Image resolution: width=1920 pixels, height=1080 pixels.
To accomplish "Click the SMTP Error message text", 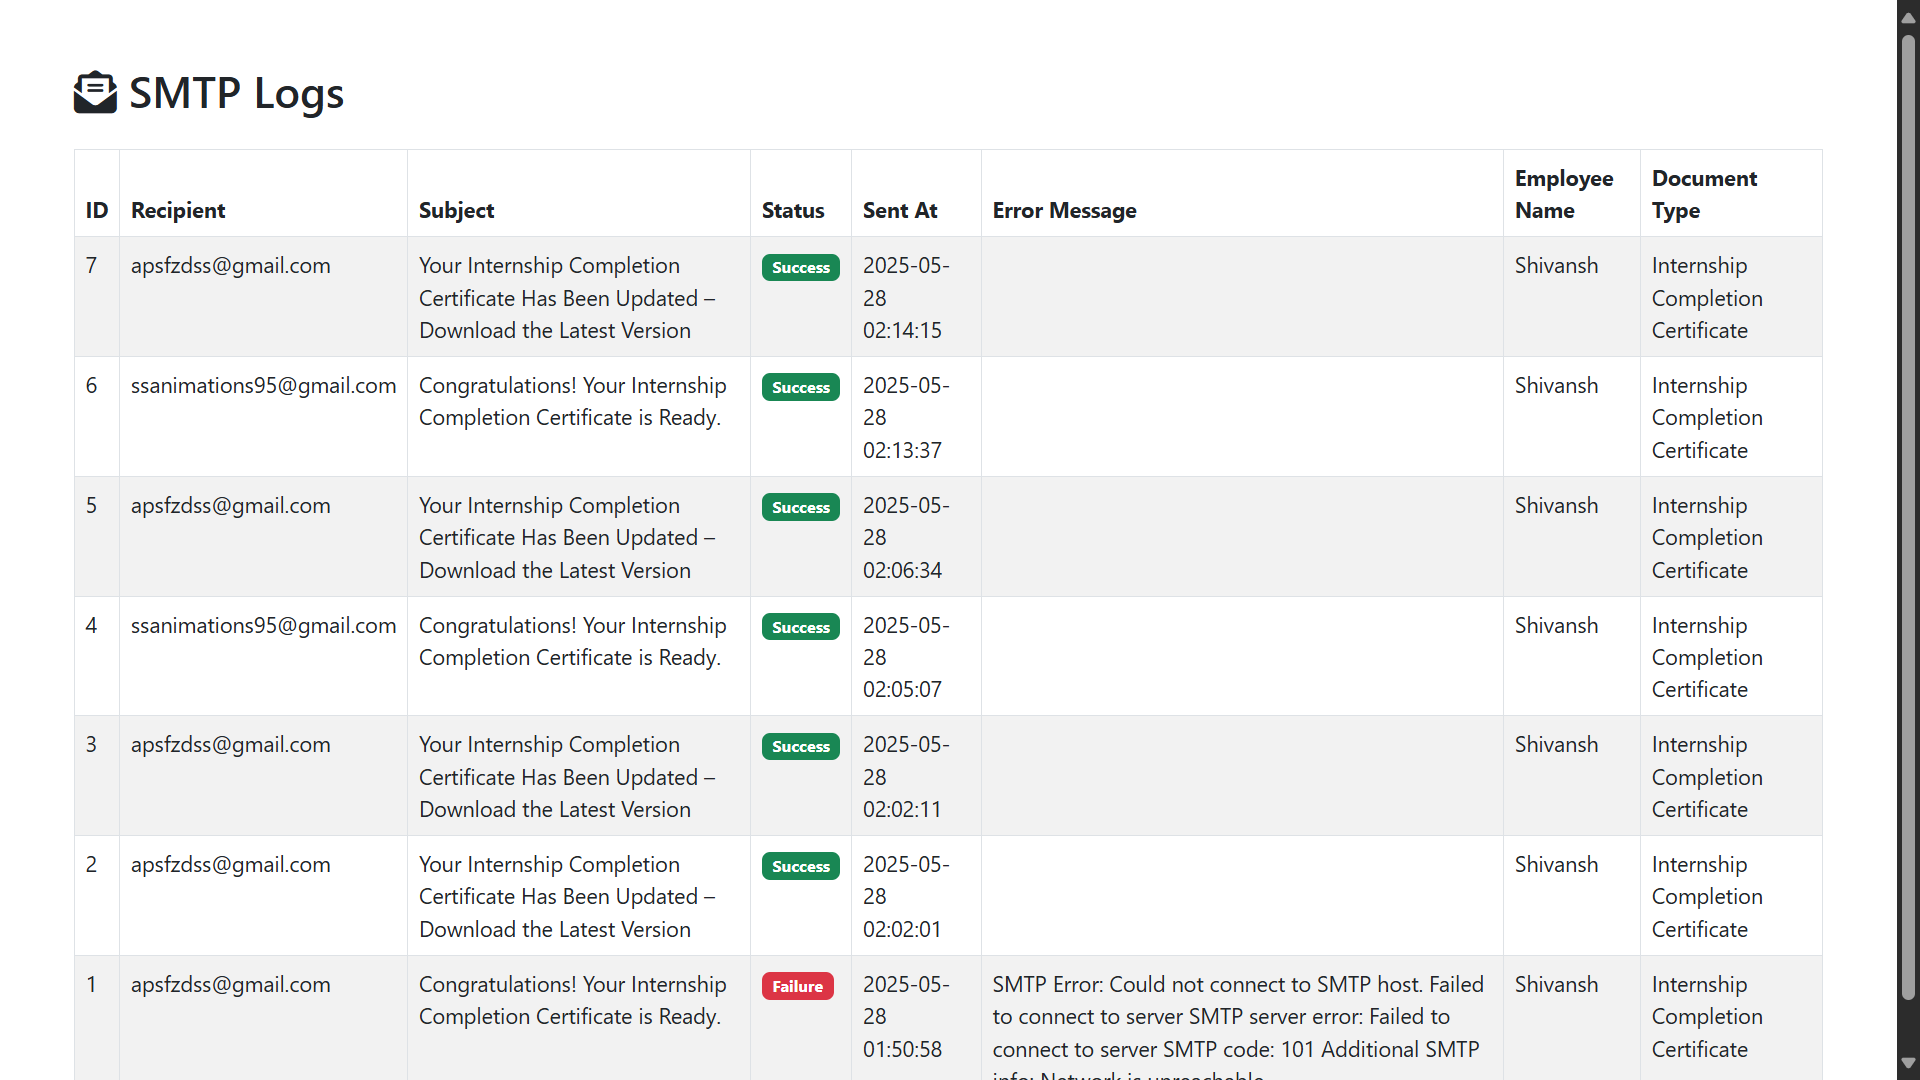I will pos(1237,1017).
